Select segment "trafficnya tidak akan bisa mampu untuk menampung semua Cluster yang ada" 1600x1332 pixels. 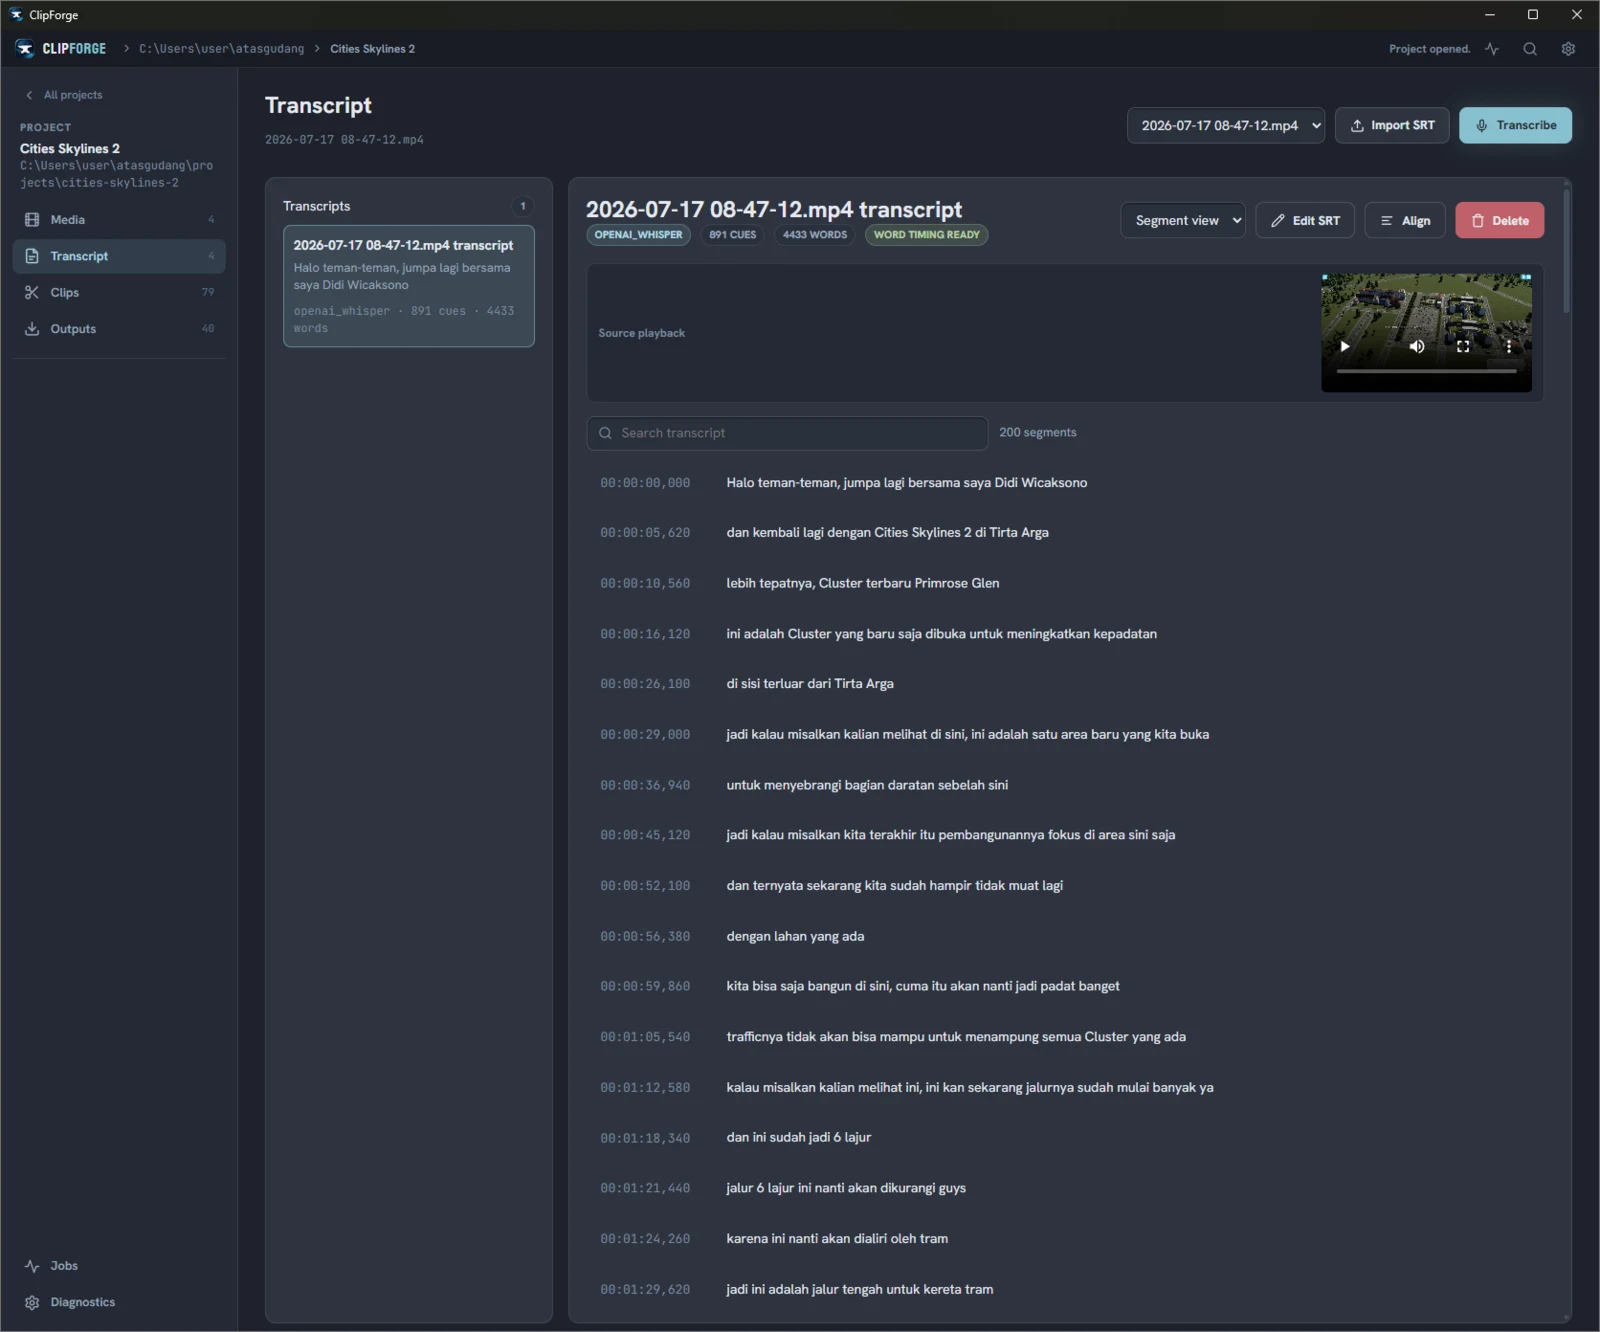[956, 1037]
